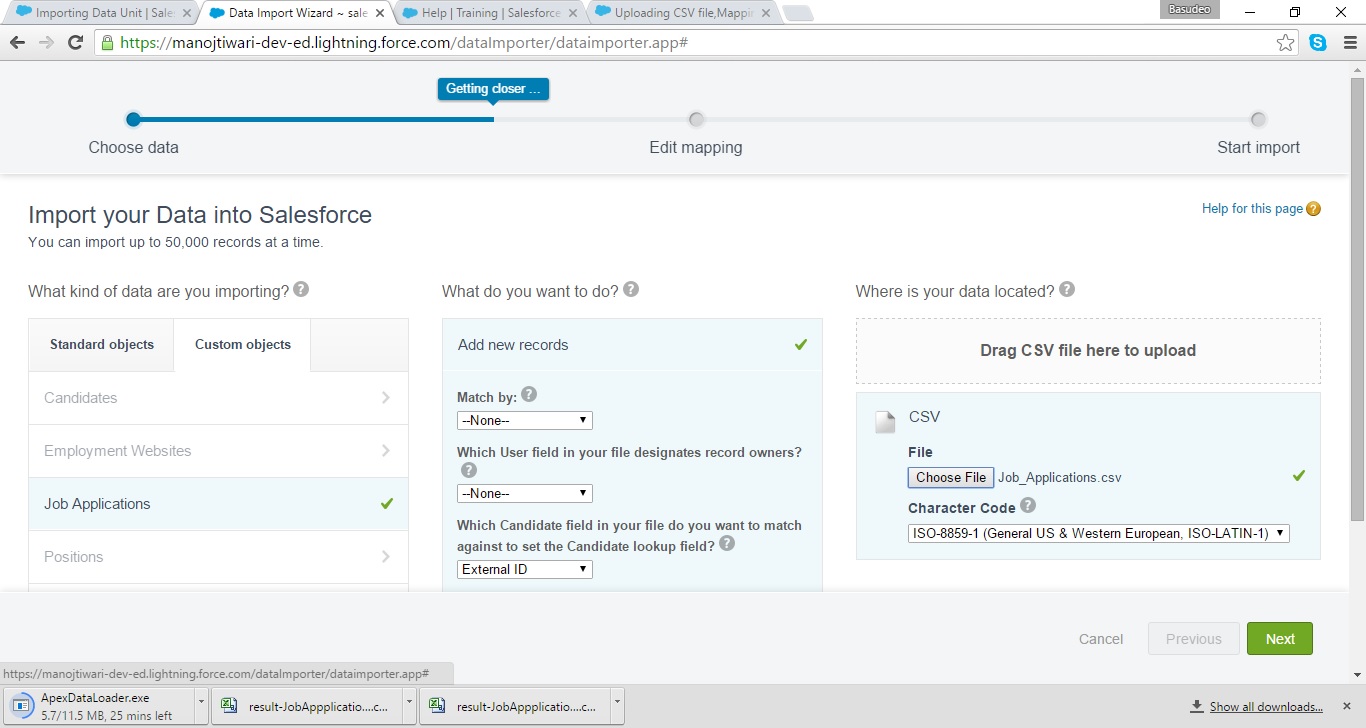Open the Help for this page link
The width and height of the screenshot is (1366, 728).
click(x=1252, y=209)
